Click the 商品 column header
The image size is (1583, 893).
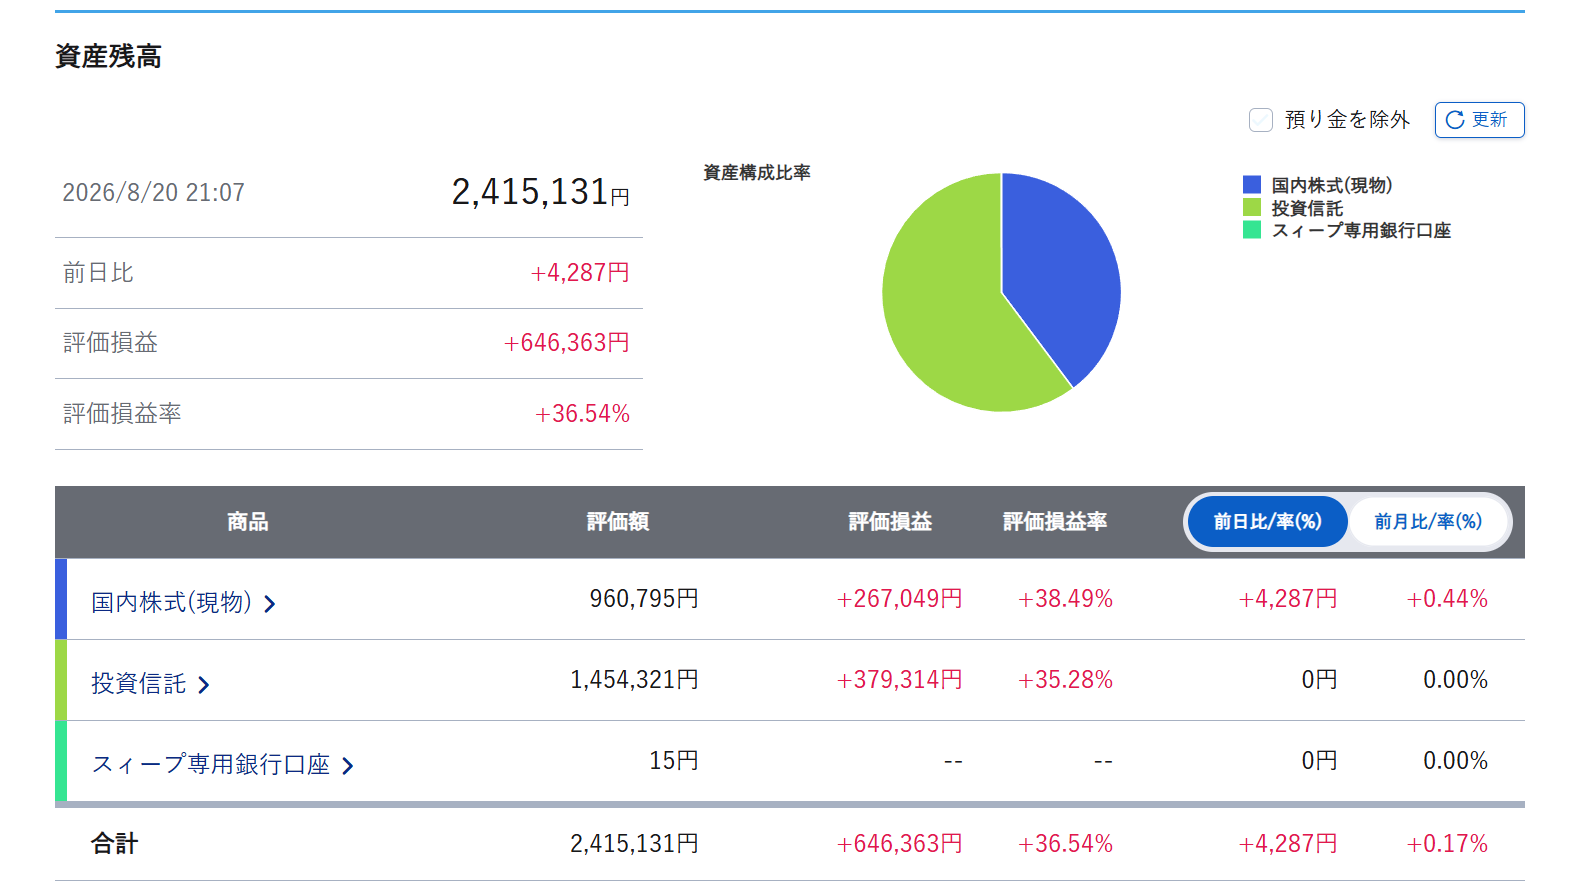[x=247, y=522]
